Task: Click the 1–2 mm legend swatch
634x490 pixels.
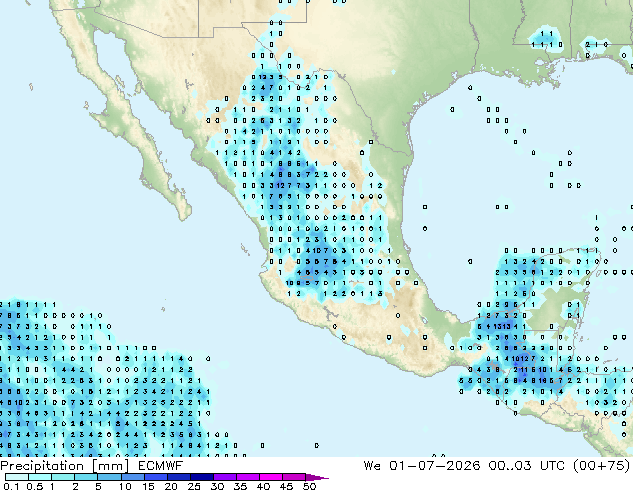Action: coord(63,477)
